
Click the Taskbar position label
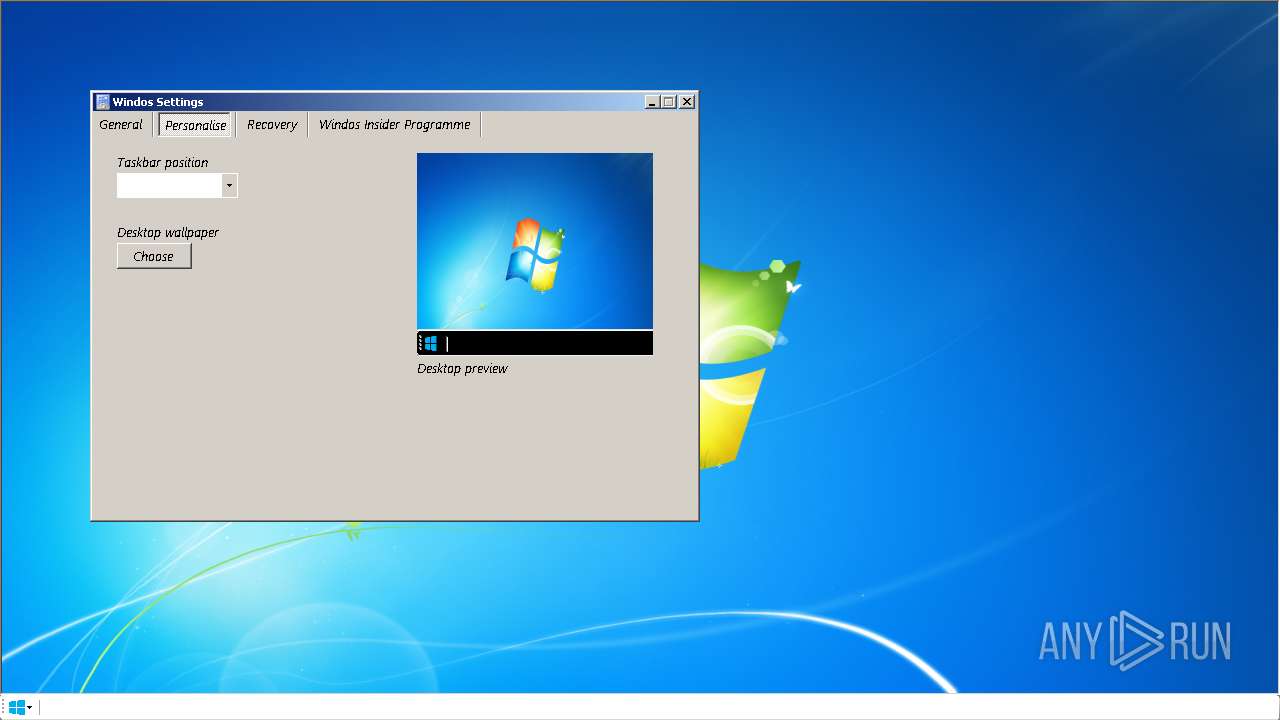coord(162,163)
